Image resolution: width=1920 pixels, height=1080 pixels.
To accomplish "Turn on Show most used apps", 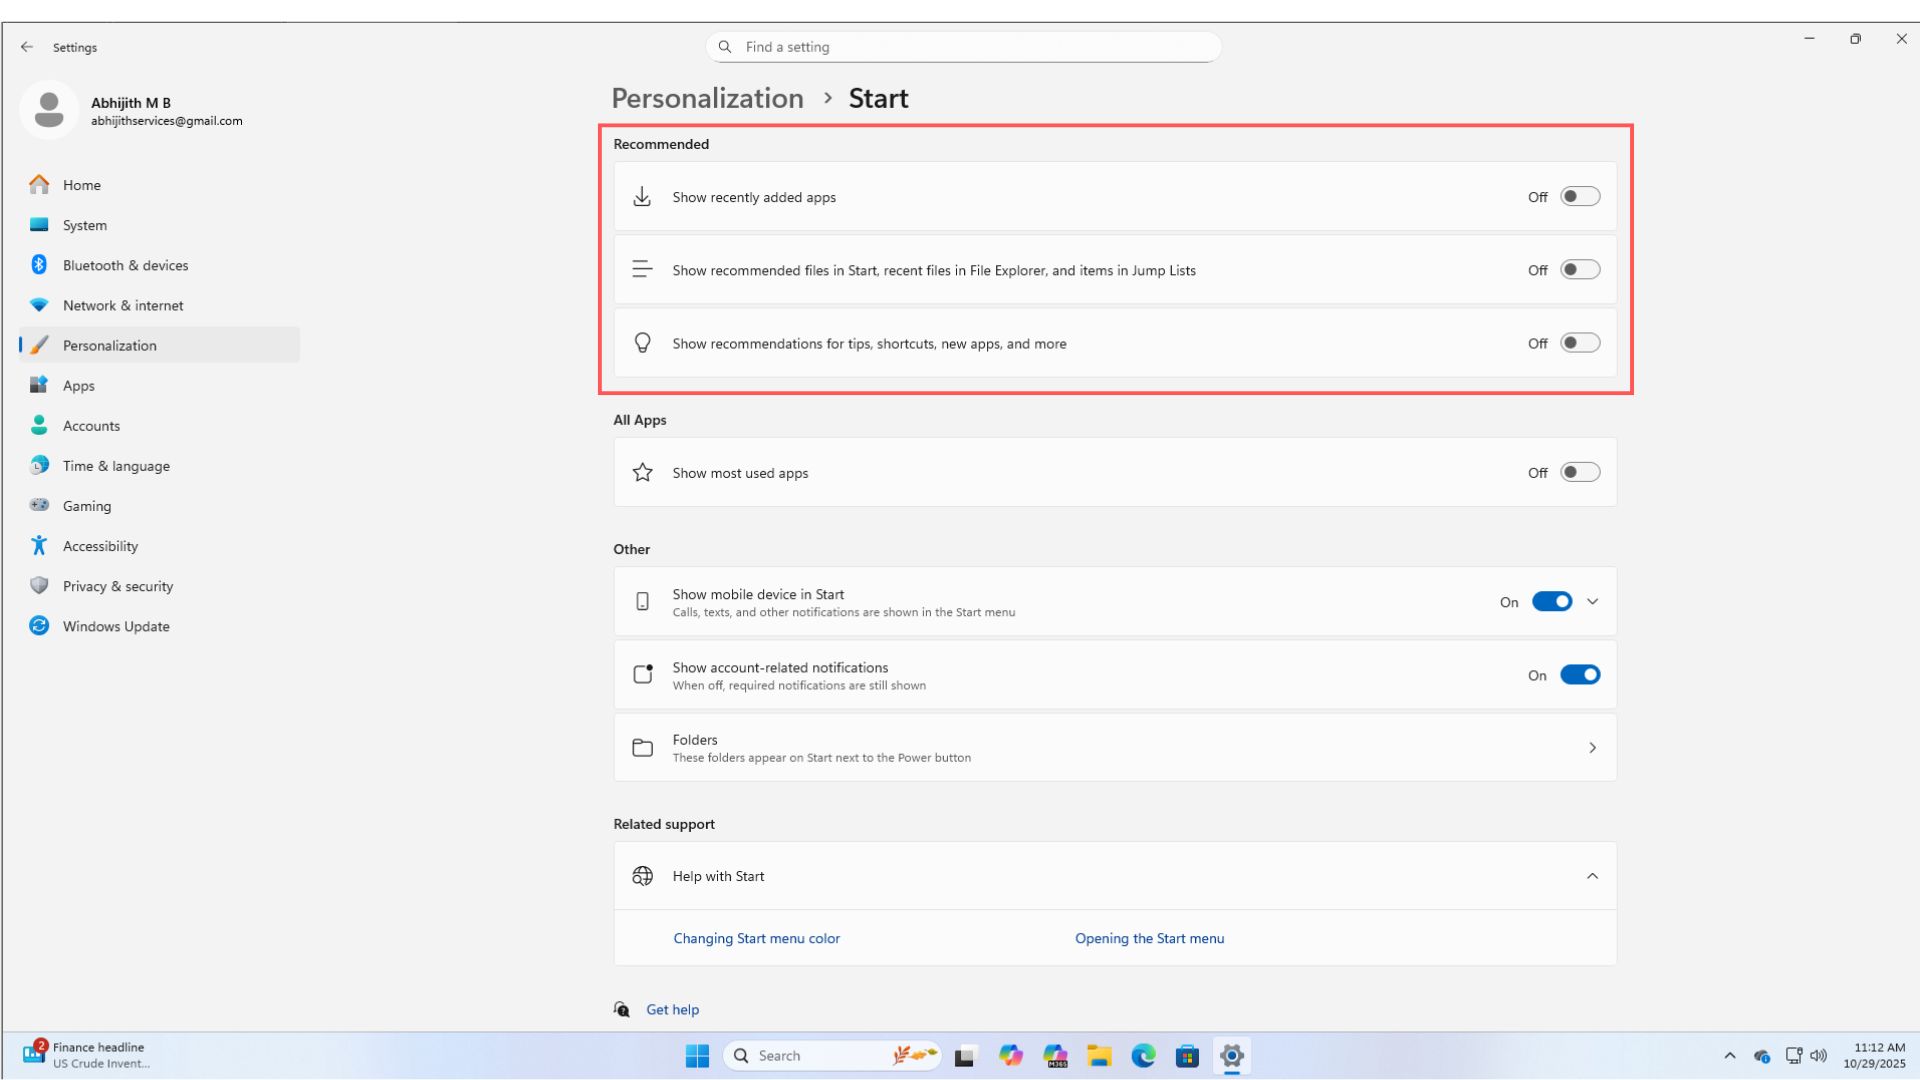I will 1580,472.
